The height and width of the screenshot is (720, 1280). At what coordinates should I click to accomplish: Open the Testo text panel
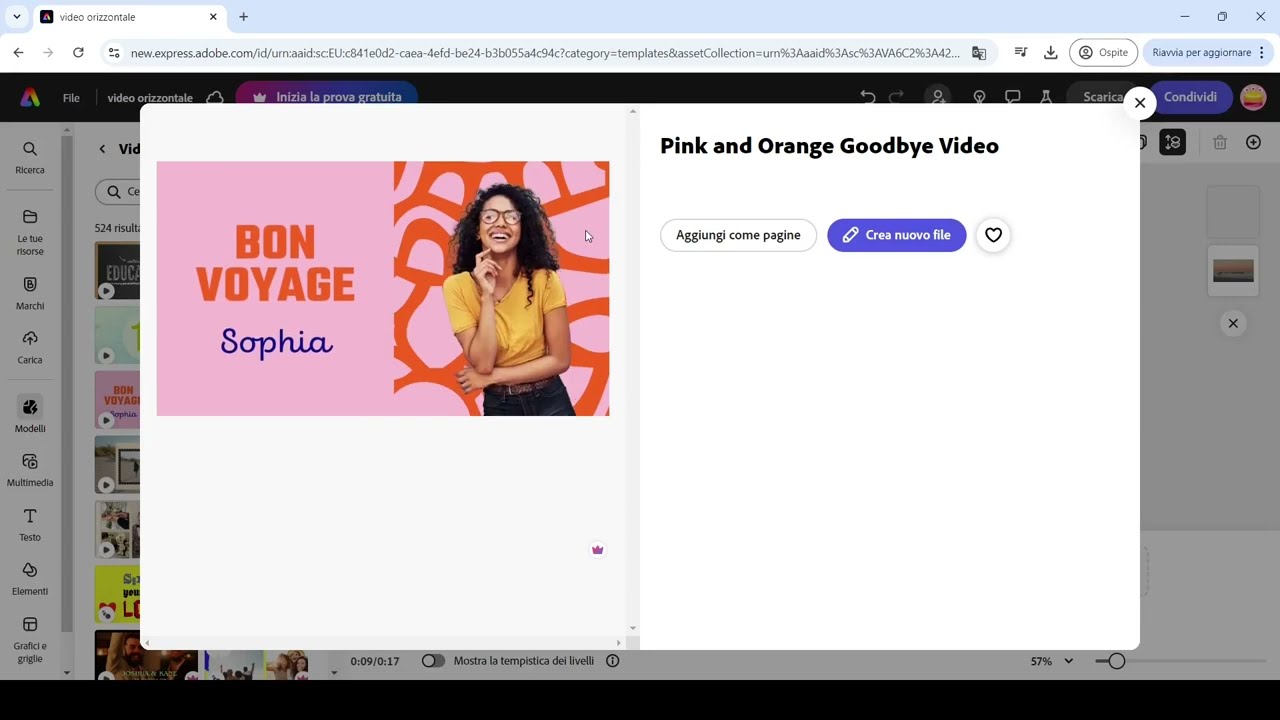coord(30,525)
